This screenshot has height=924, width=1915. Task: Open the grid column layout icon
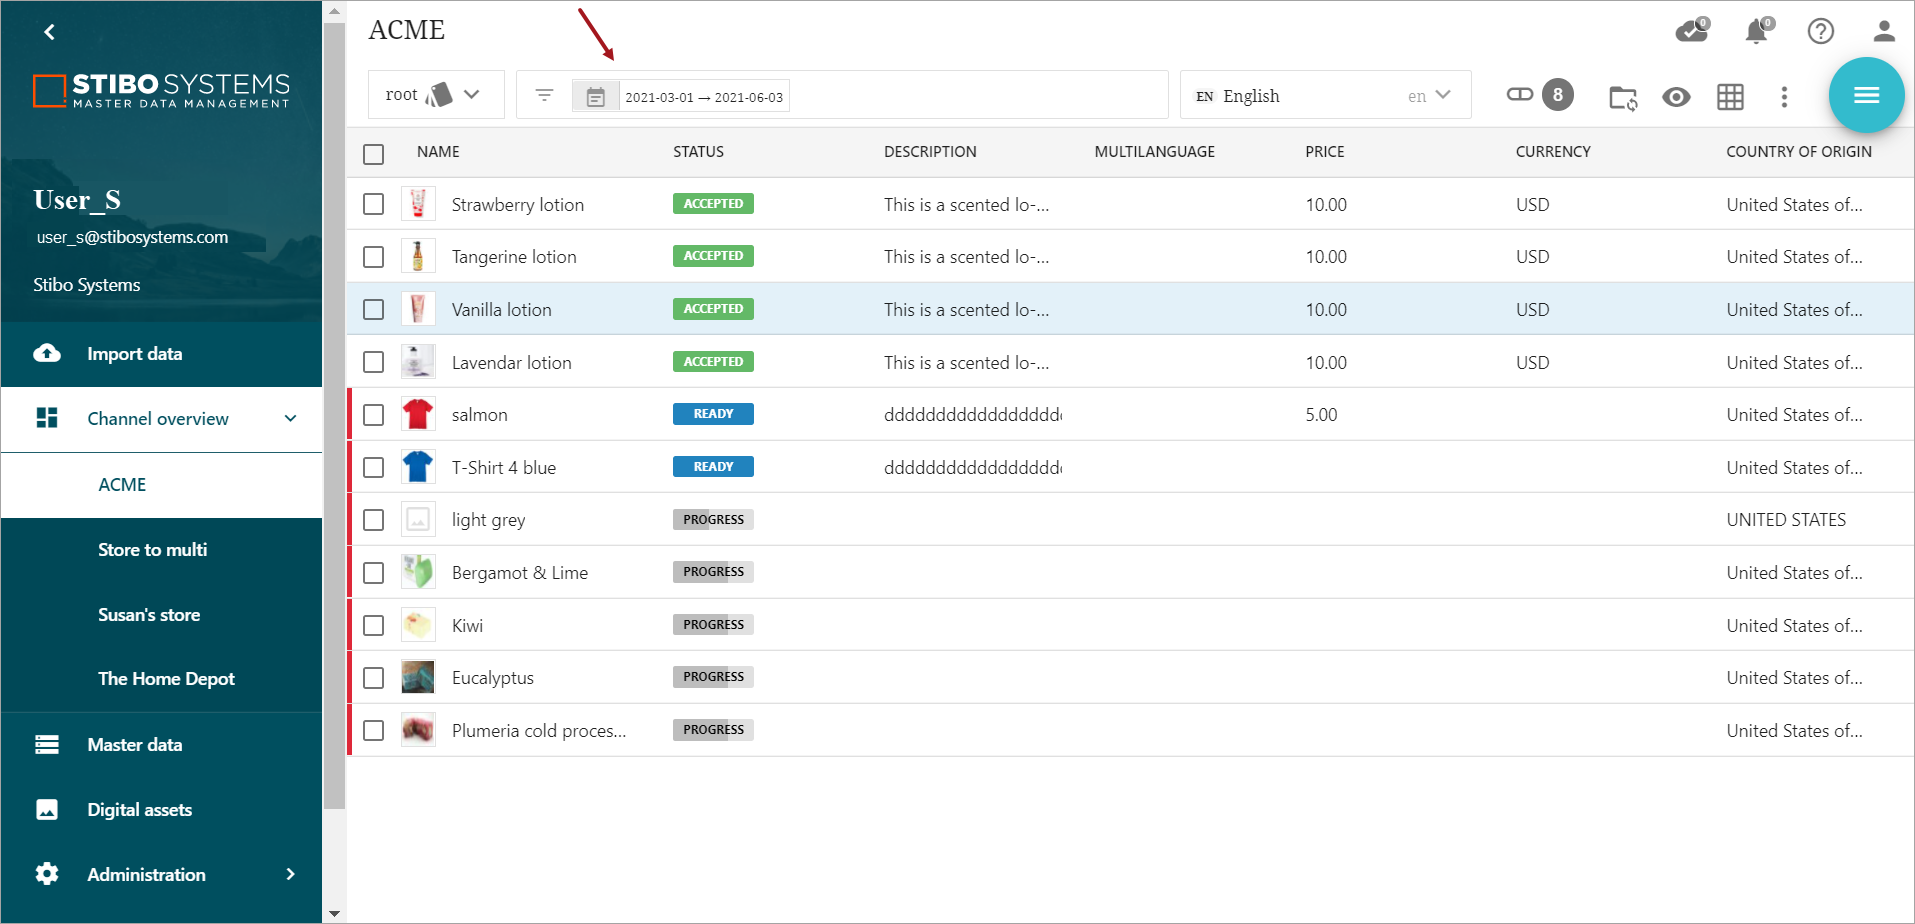tap(1730, 97)
